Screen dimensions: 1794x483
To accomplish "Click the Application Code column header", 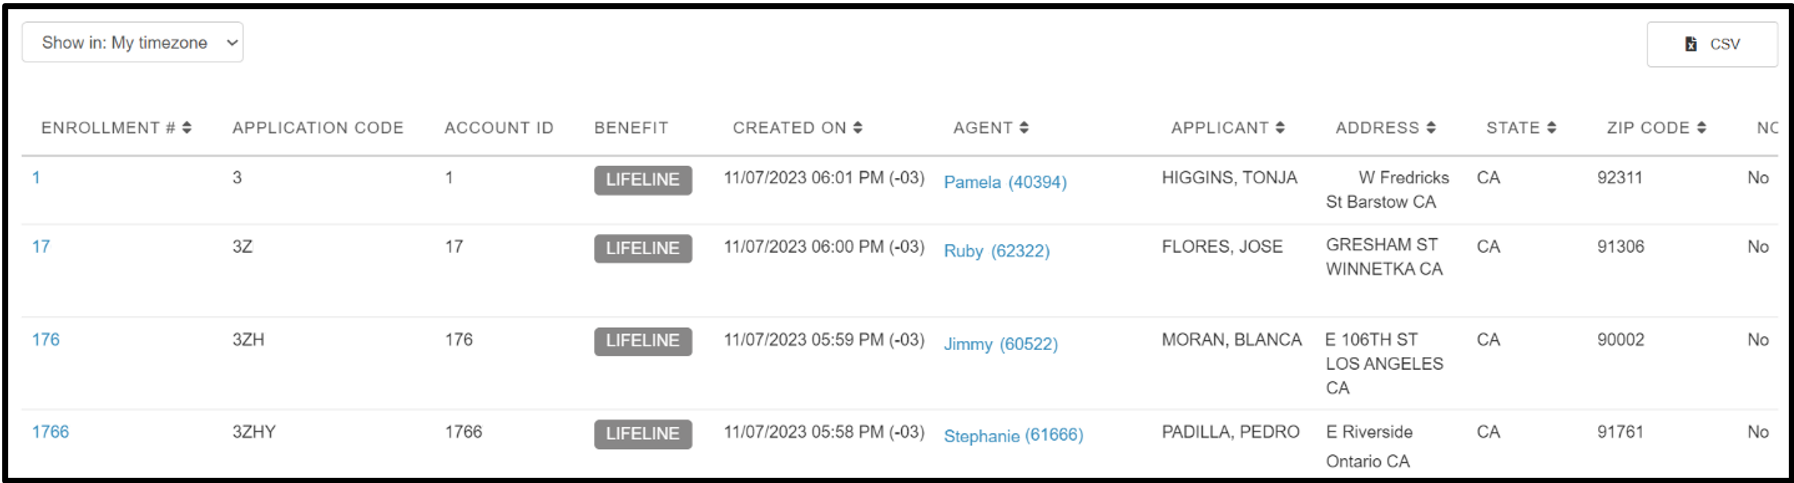I will [318, 128].
